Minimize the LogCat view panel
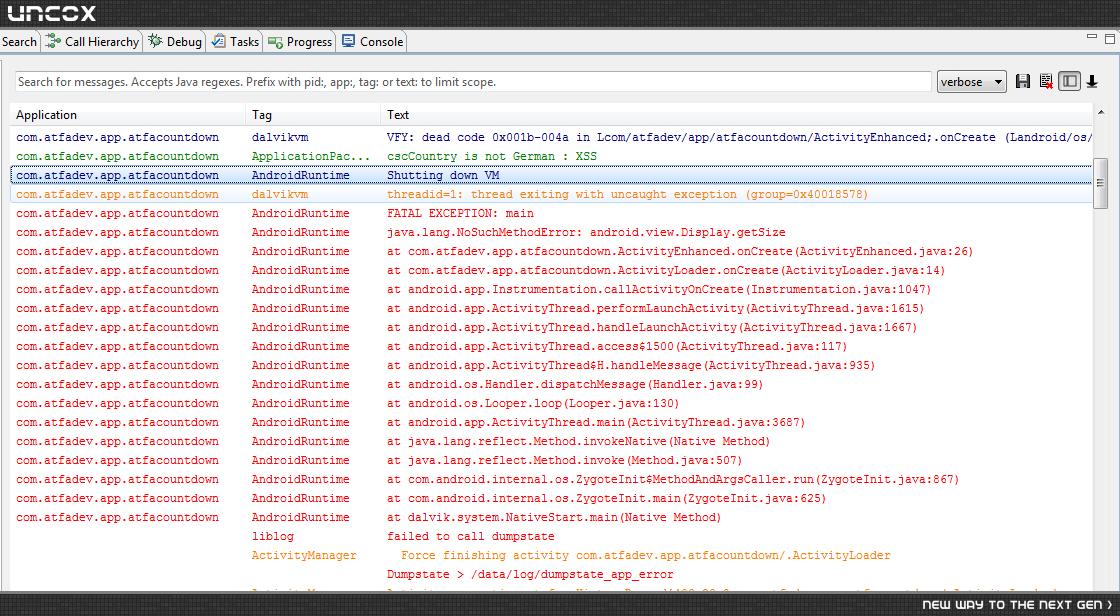This screenshot has width=1120, height=616. 1091,36
